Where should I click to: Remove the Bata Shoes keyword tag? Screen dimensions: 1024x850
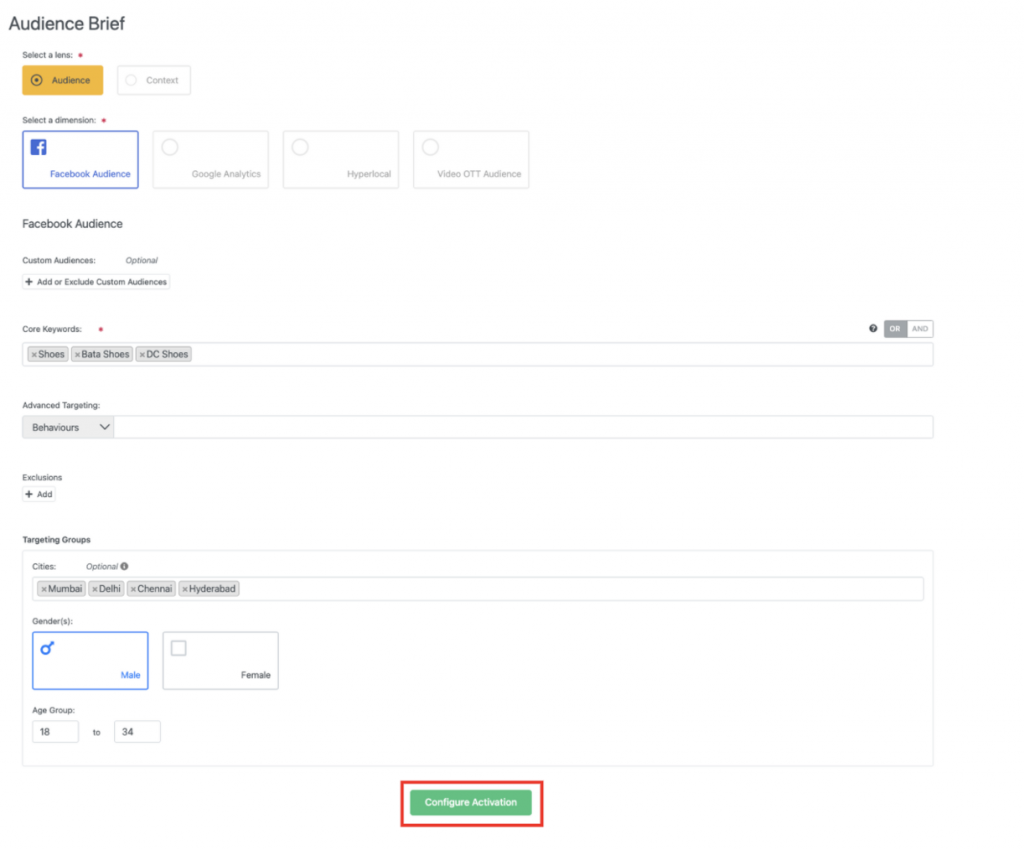tap(77, 354)
